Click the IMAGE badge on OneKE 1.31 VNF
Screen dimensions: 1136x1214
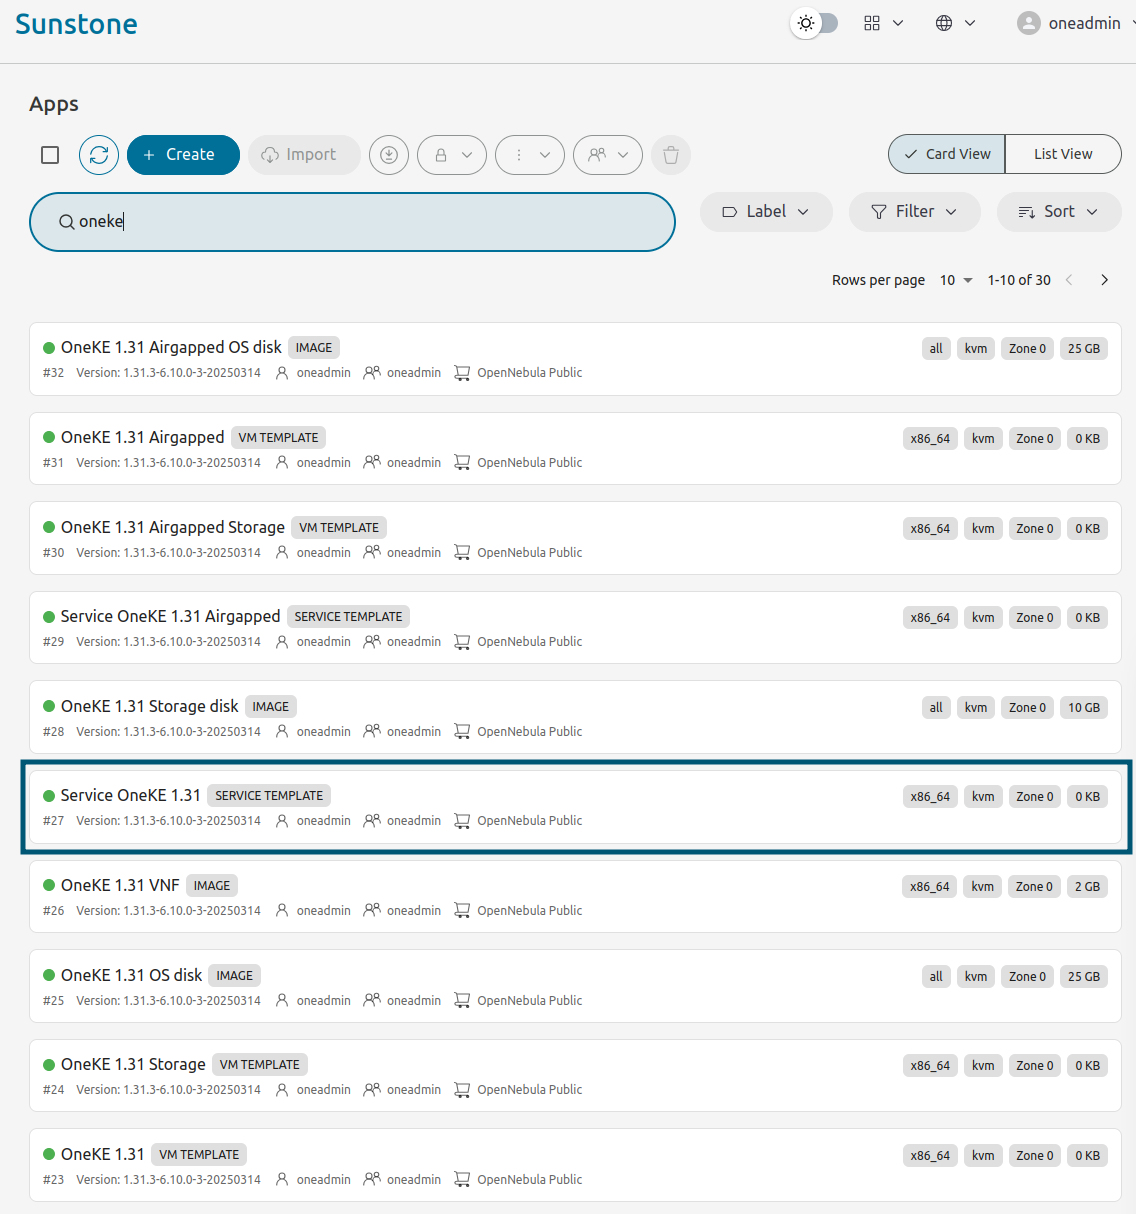pyautogui.click(x=212, y=886)
